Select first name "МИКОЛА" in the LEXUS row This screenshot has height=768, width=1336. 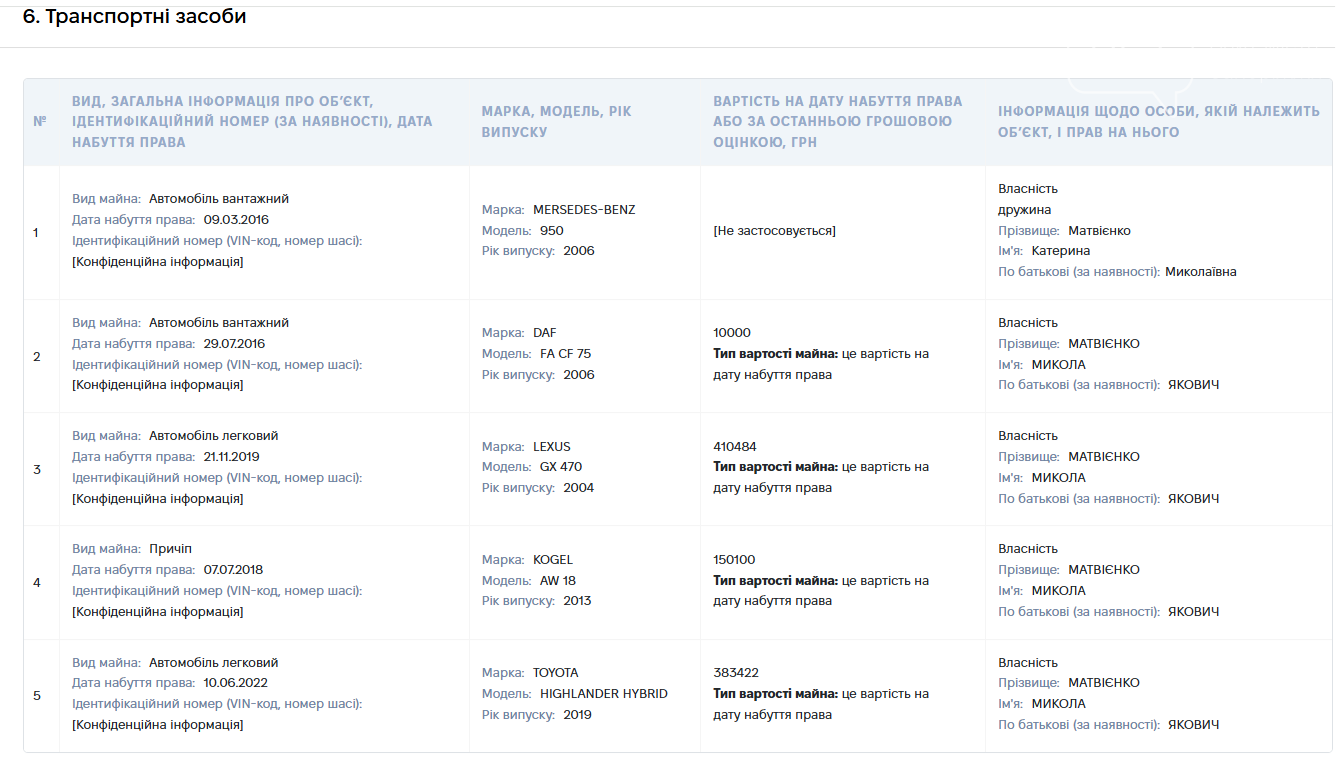(1058, 477)
